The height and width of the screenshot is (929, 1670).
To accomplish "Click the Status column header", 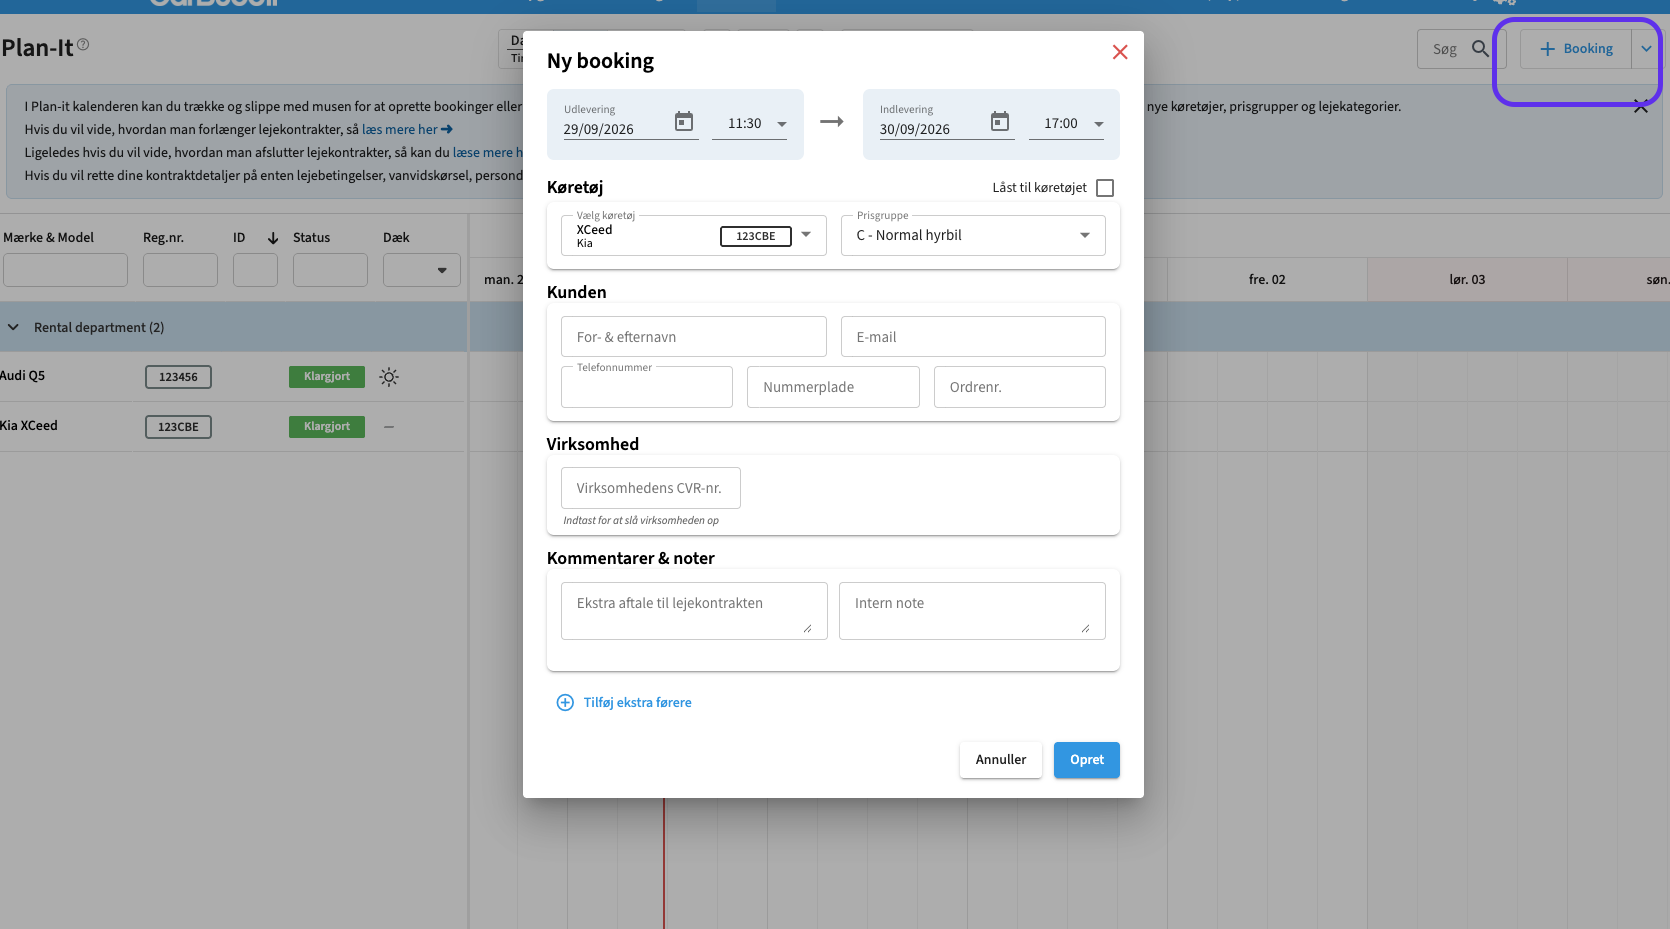I will (x=311, y=238).
